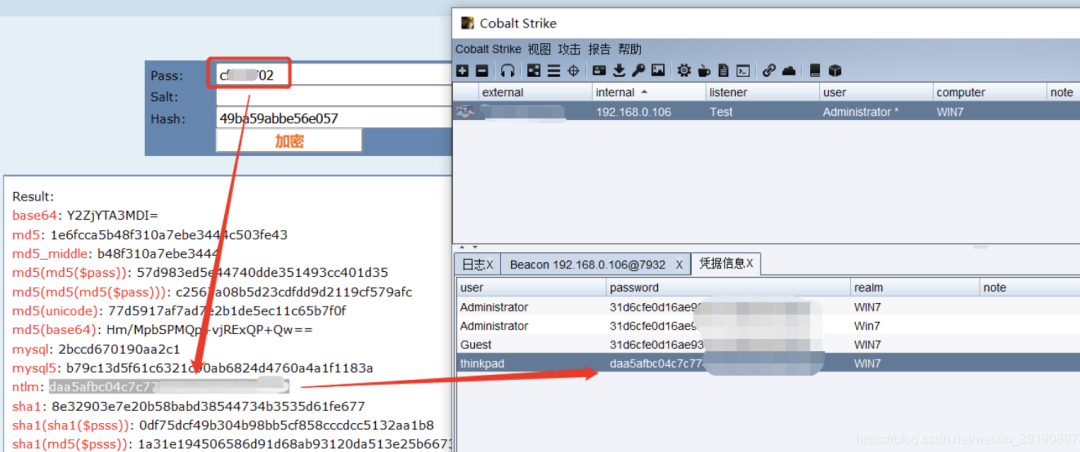This screenshot has width=1080, height=452.
Task: Click the thinkpad password hash daa5afbc04c7c77
Action: click(x=658, y=363)
